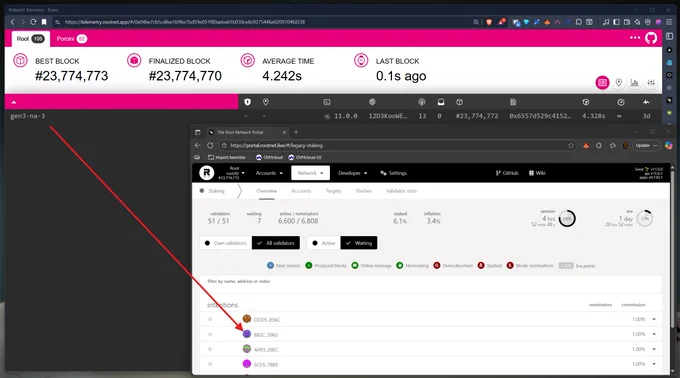
Task: Go back in the Root Network Portal browser
Action: [198, 145]
